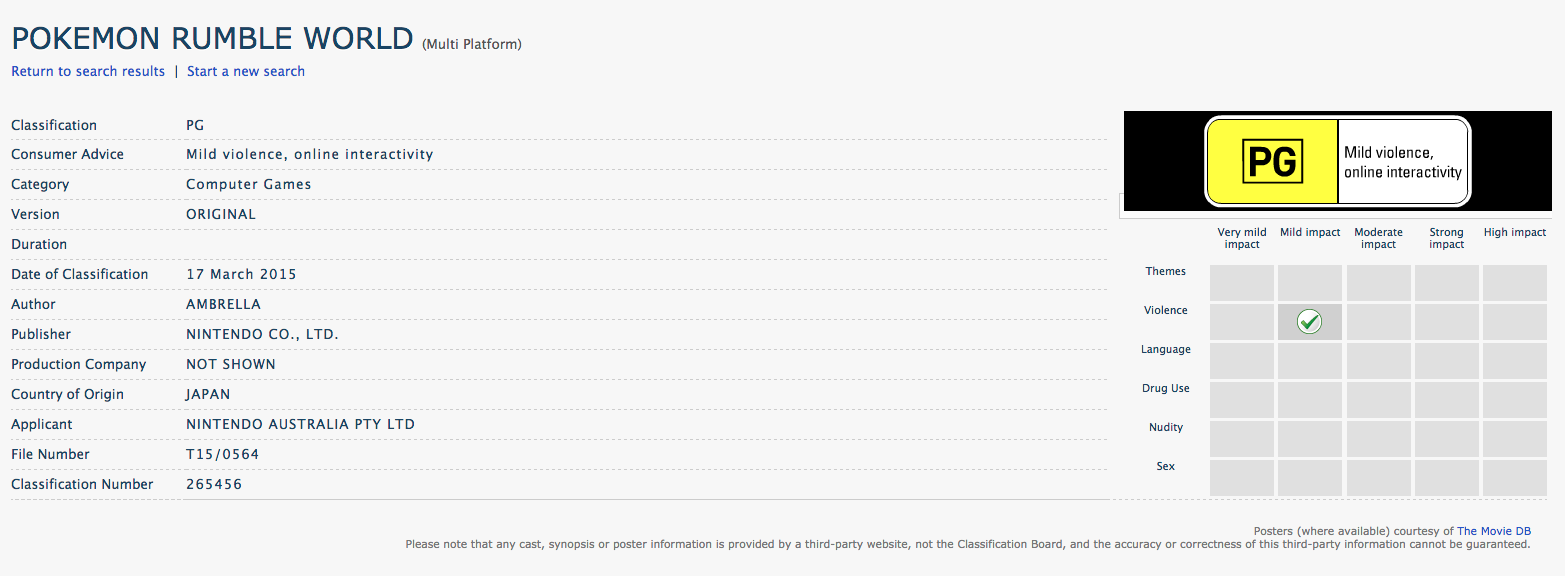1565x576 pixels.
Task: Click the Sex high impact cell
Action: [1514, 477]
